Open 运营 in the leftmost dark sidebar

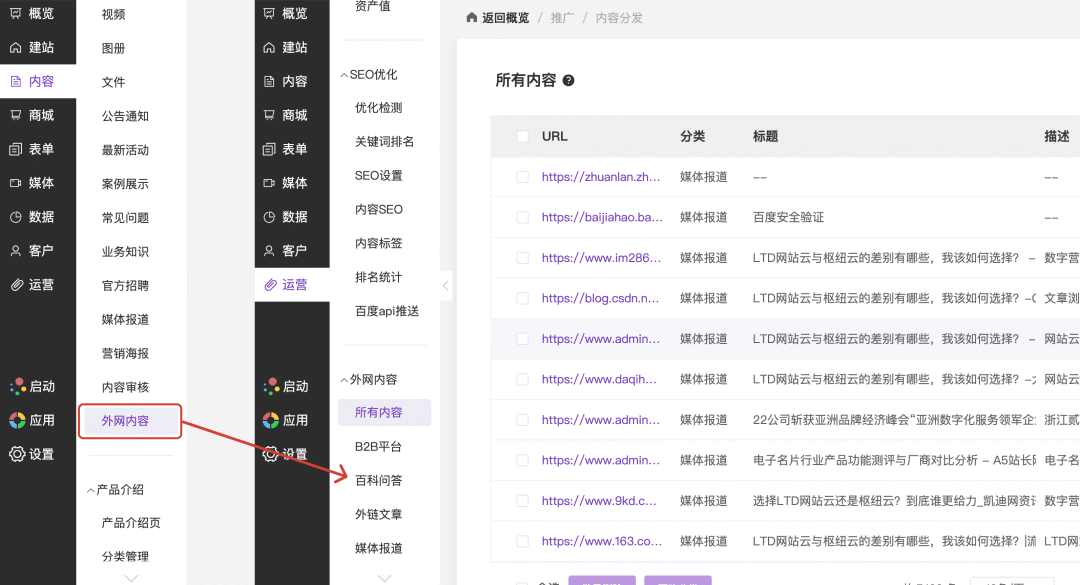32,285
